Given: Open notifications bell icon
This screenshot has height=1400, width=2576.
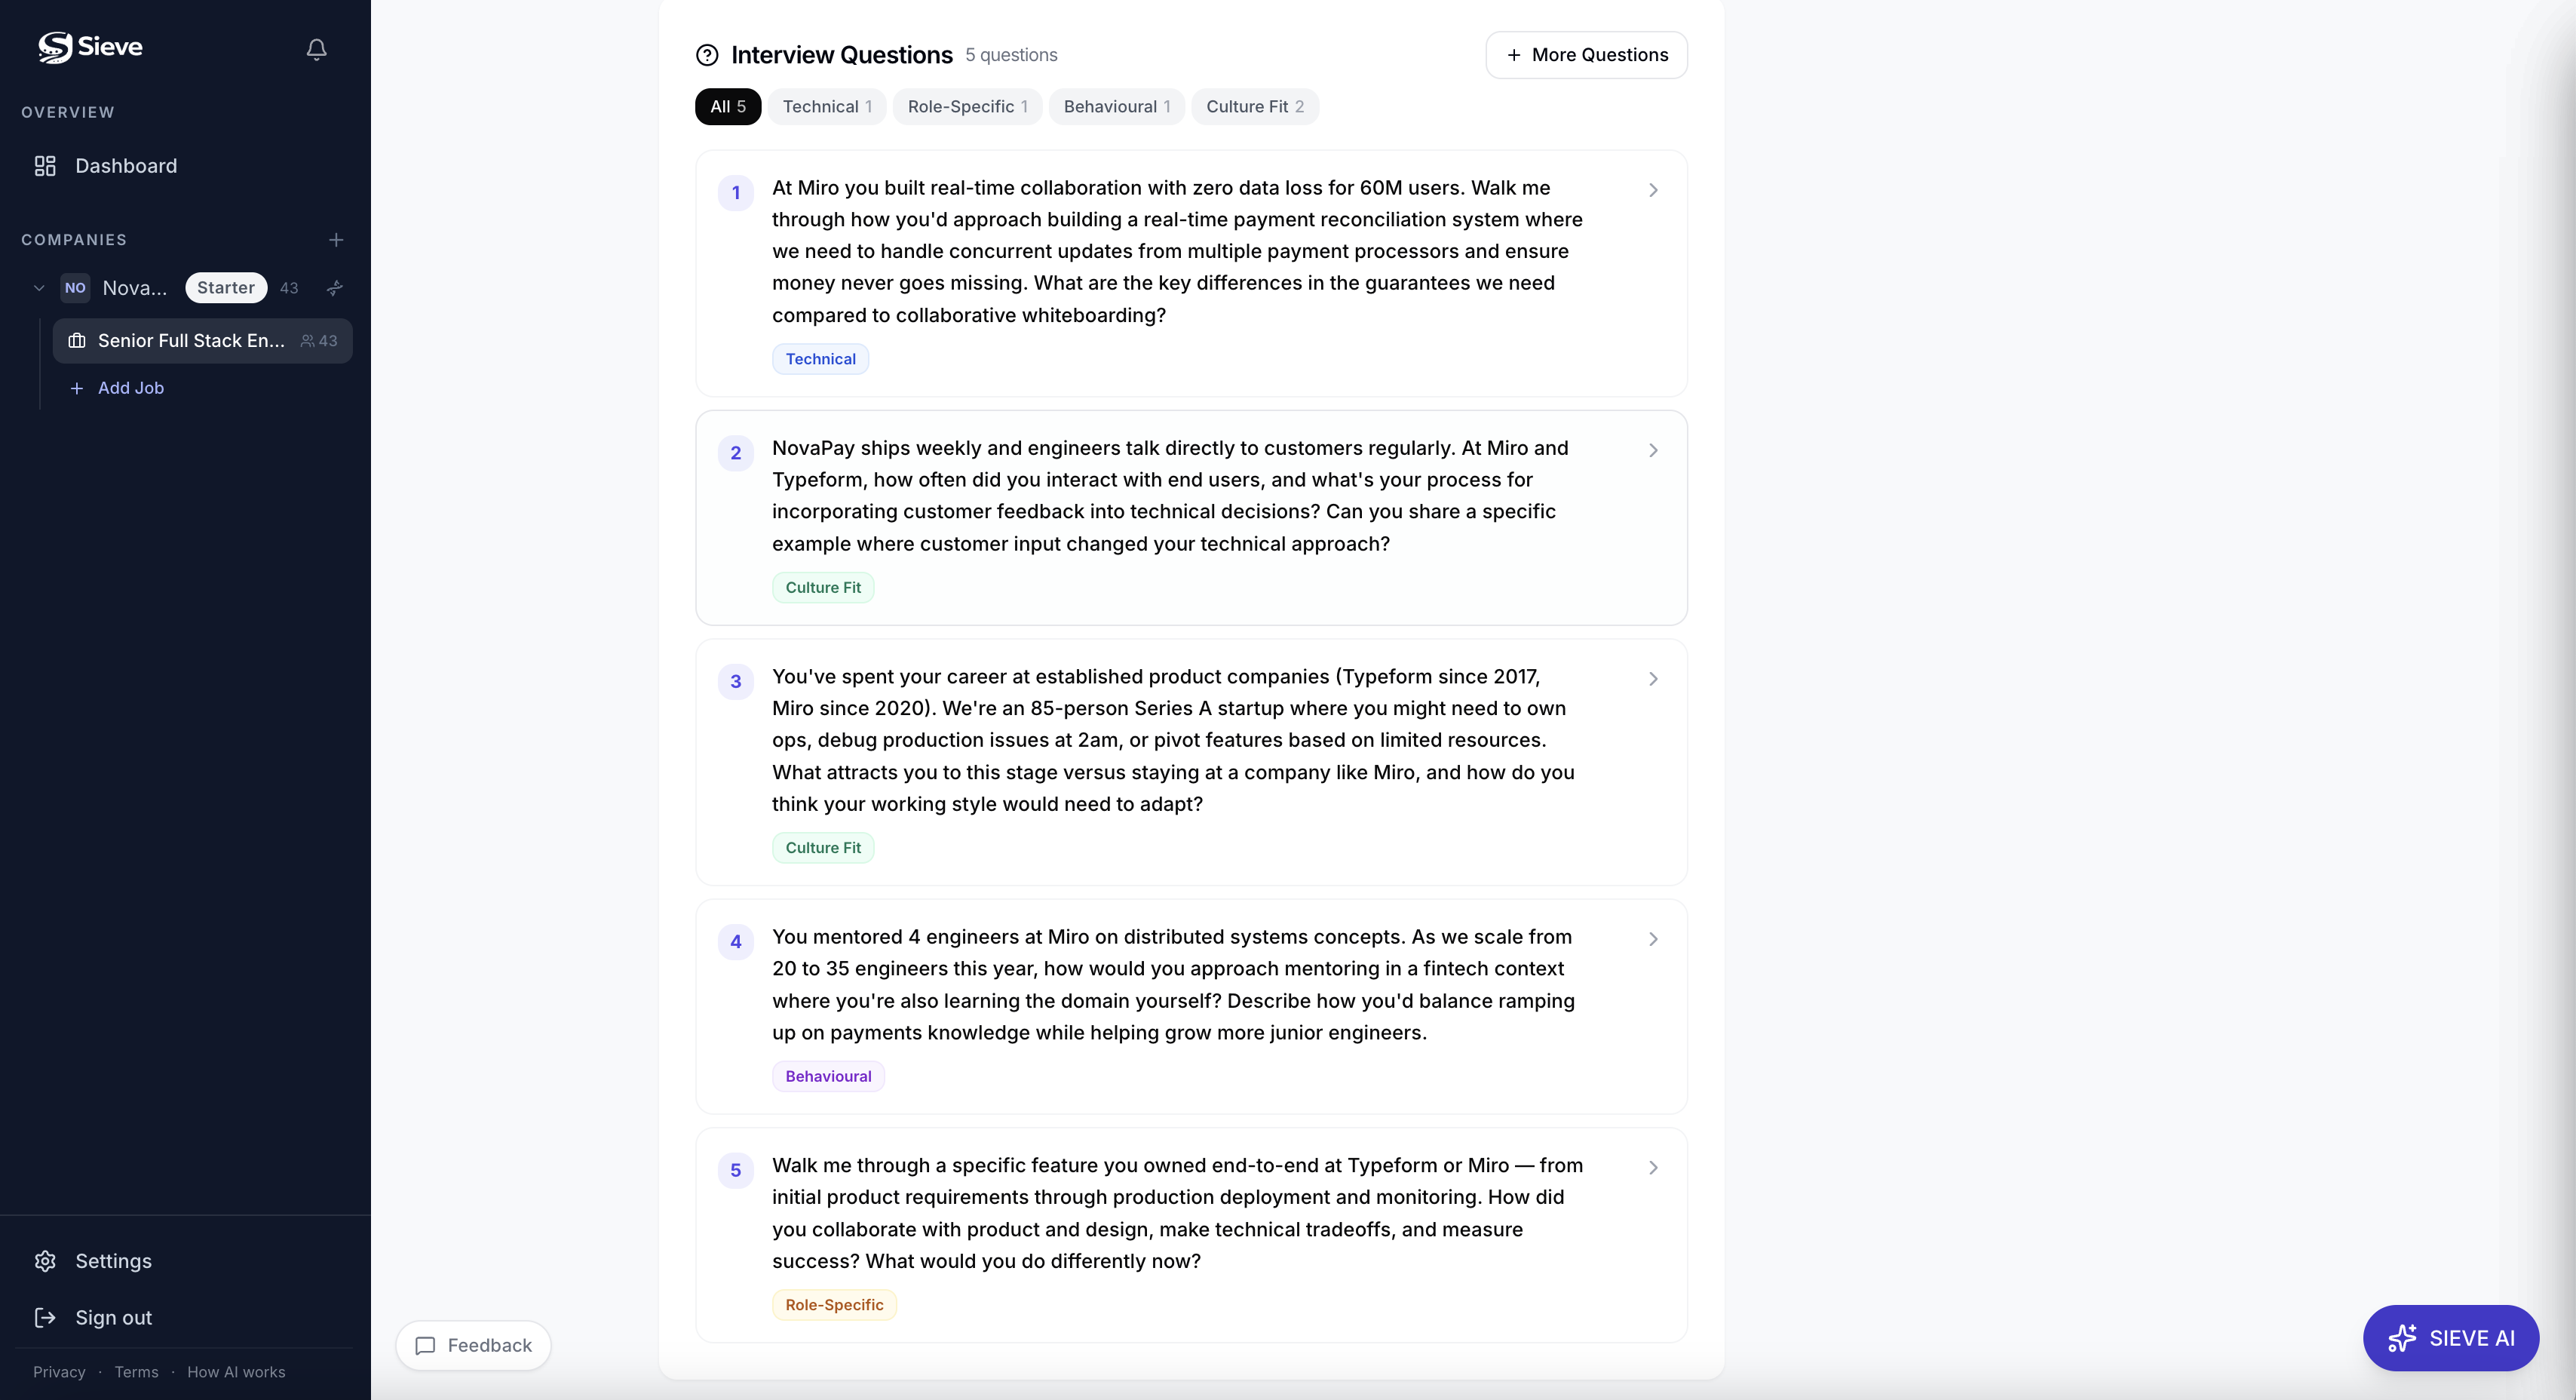Looking at the screenshot, I should point(316,49).
